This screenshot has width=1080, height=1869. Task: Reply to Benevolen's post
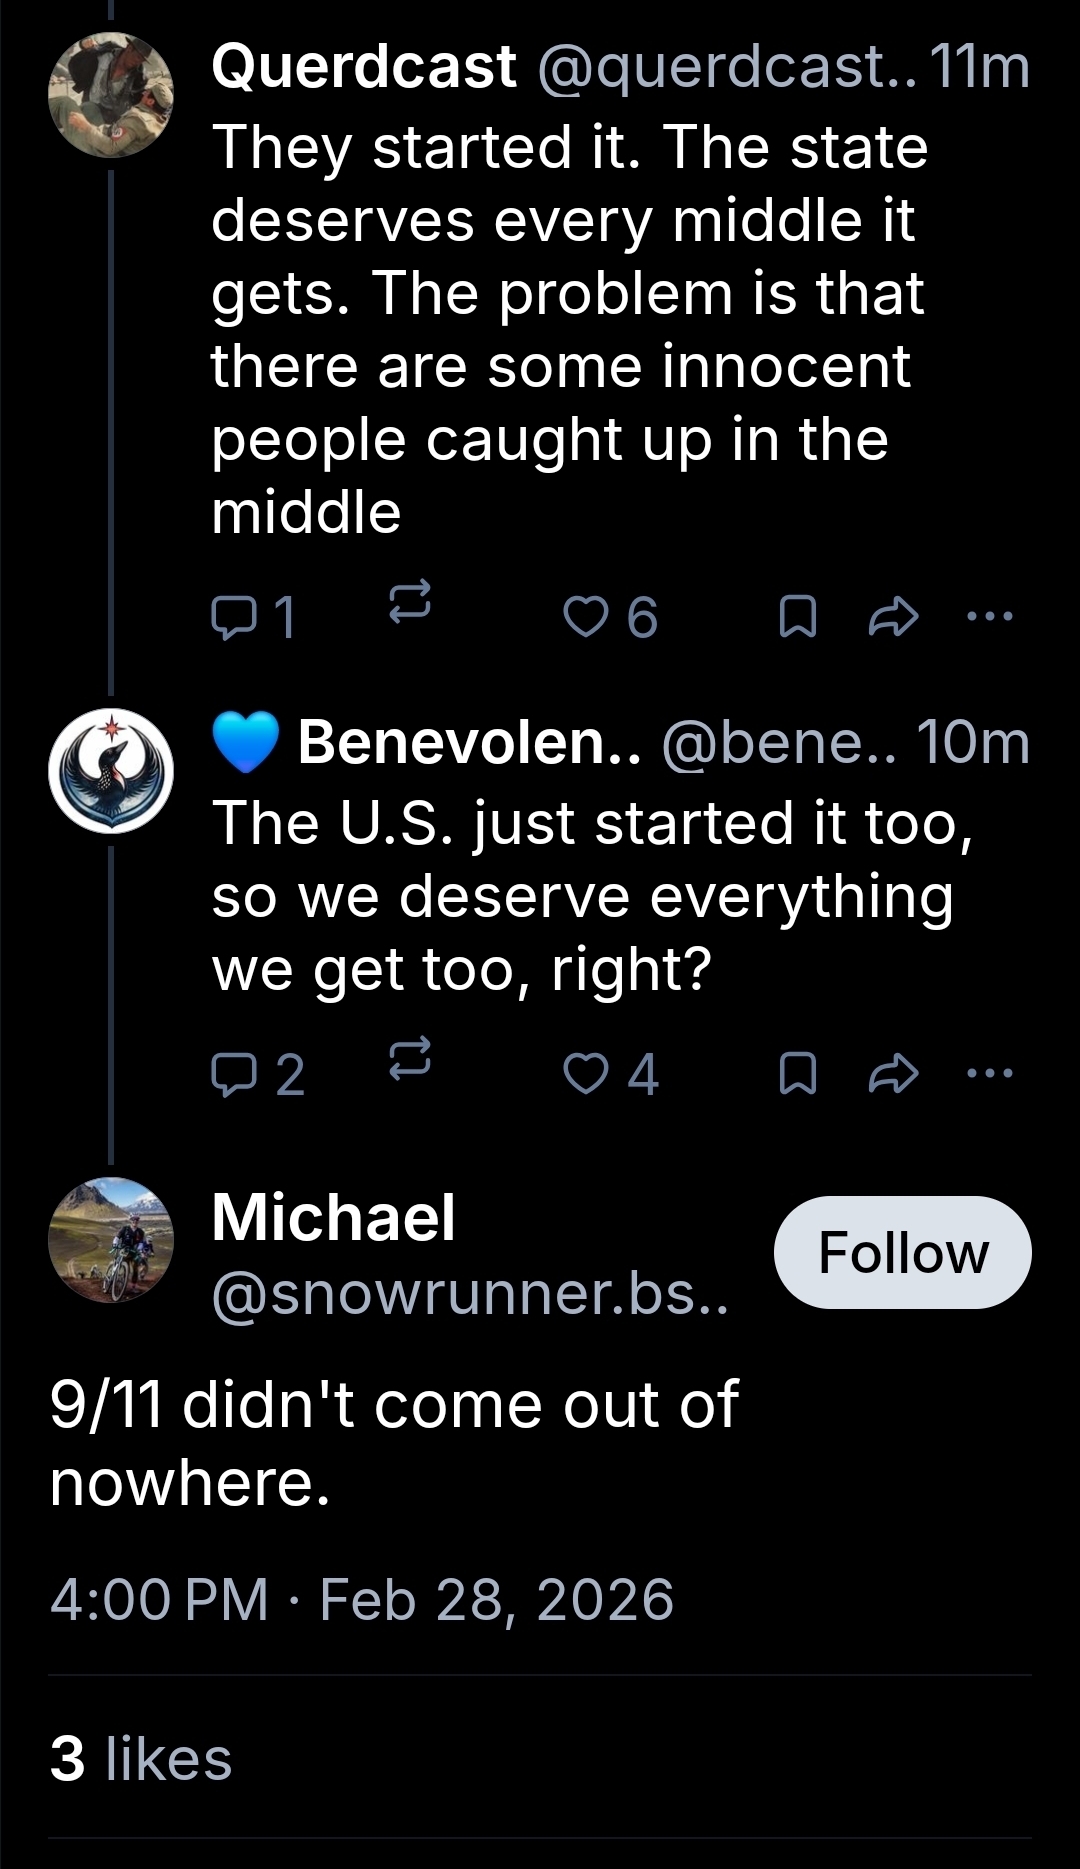point(233,1074)
